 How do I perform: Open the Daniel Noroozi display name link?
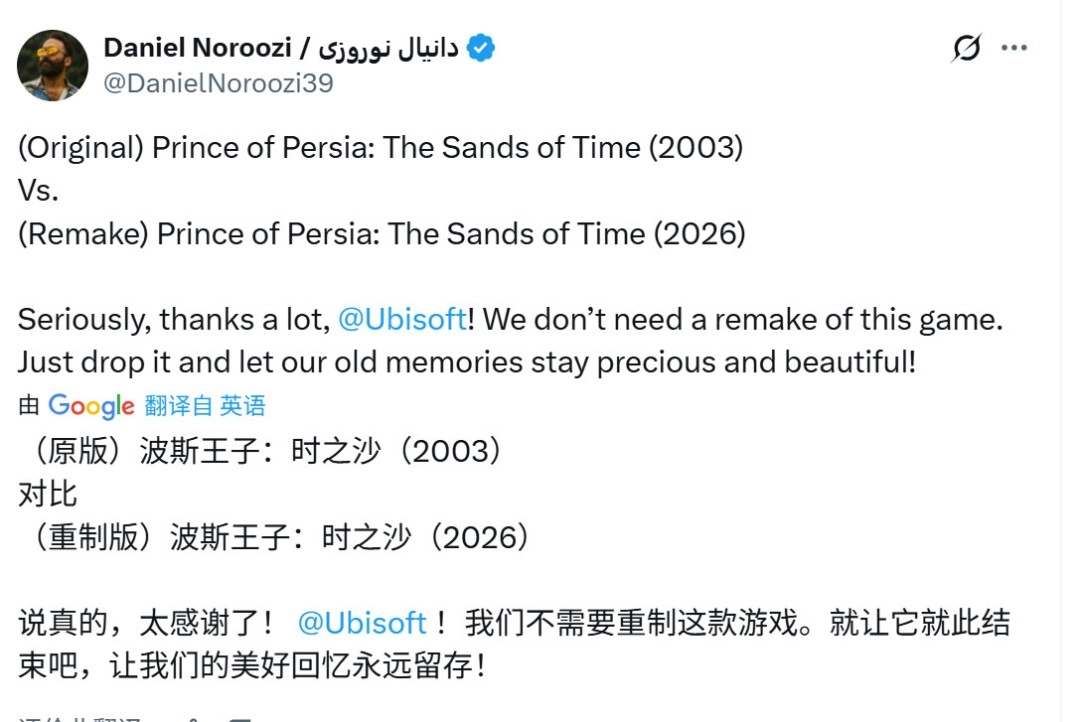(197, 48)
